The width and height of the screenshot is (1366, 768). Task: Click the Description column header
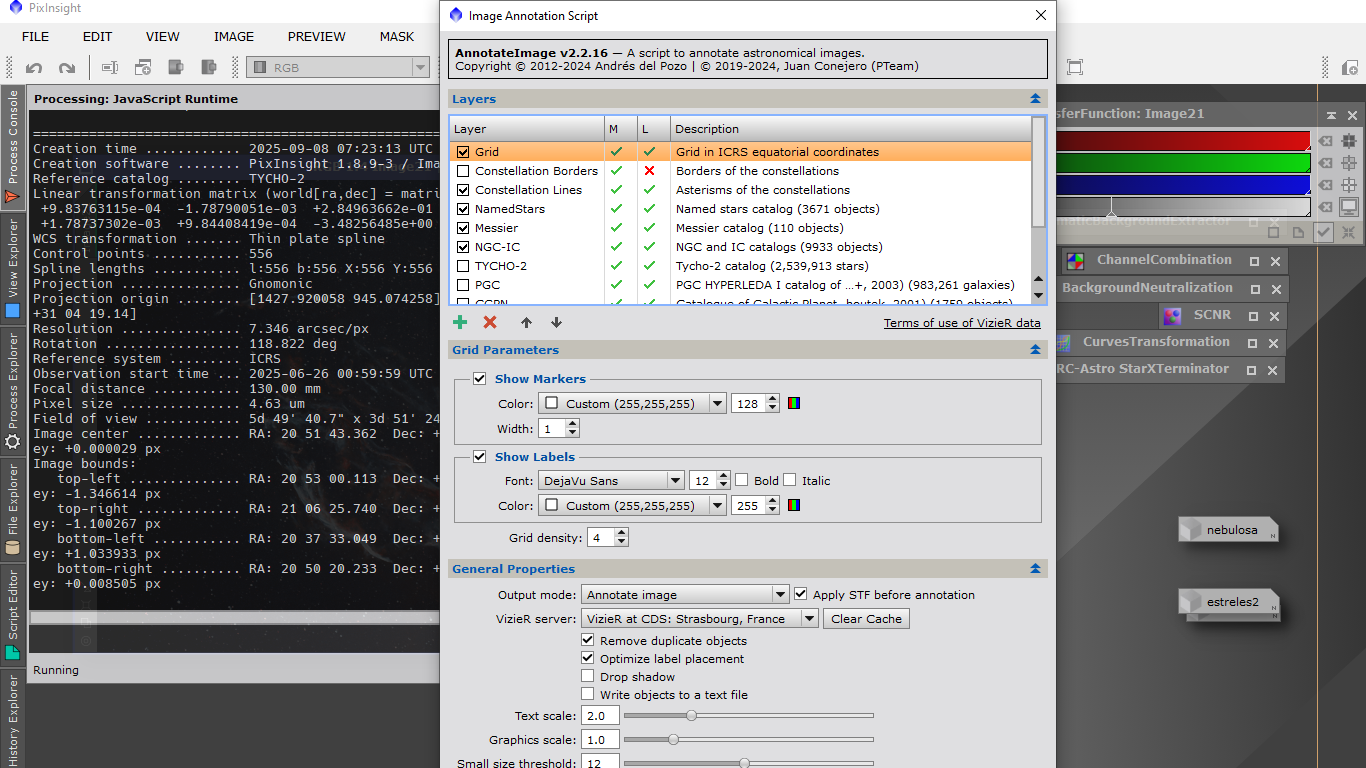pyautogui.click(x=851, y=129)
